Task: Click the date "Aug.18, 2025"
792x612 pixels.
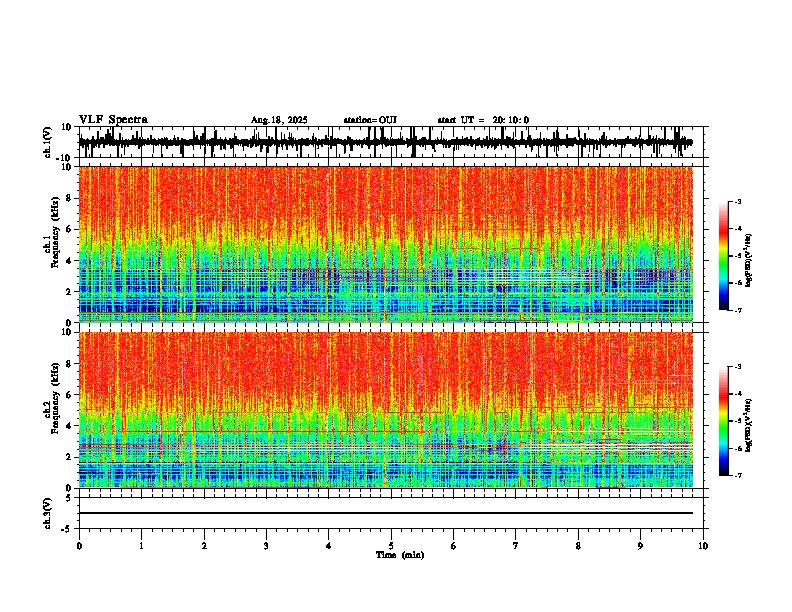Action: click(279, 120)
